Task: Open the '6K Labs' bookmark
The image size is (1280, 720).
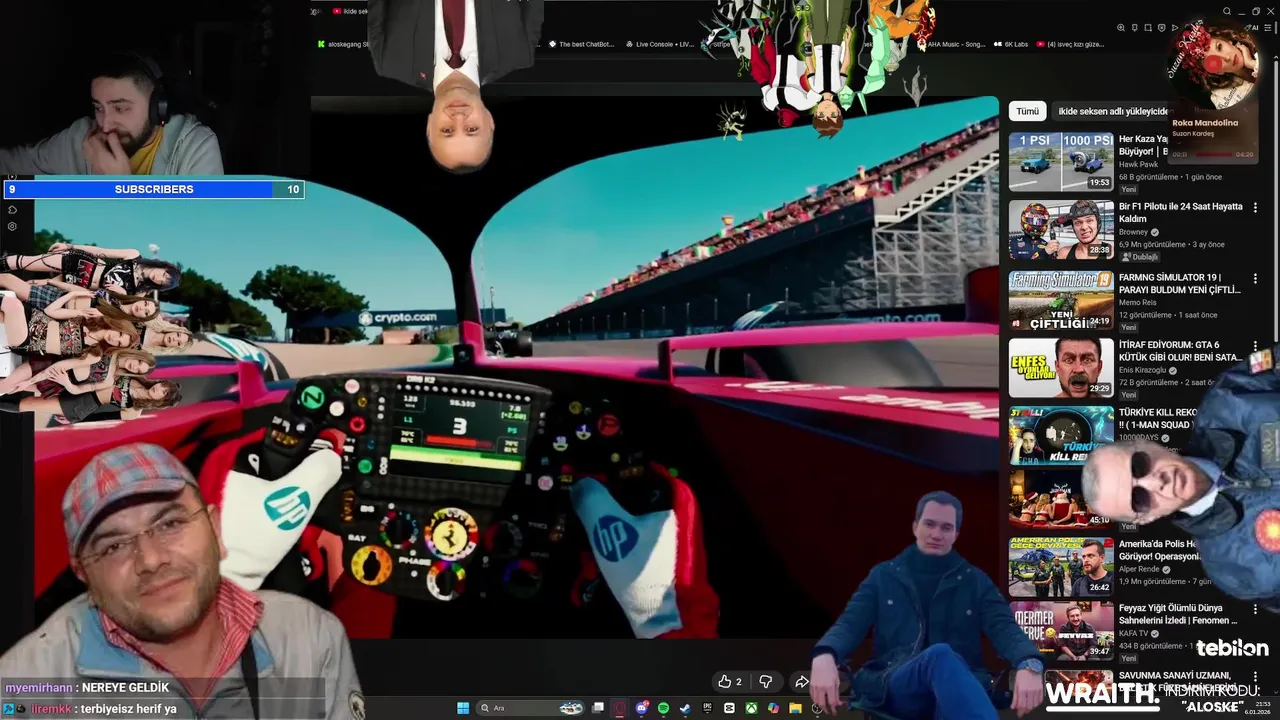Action: coord(1010,44)
